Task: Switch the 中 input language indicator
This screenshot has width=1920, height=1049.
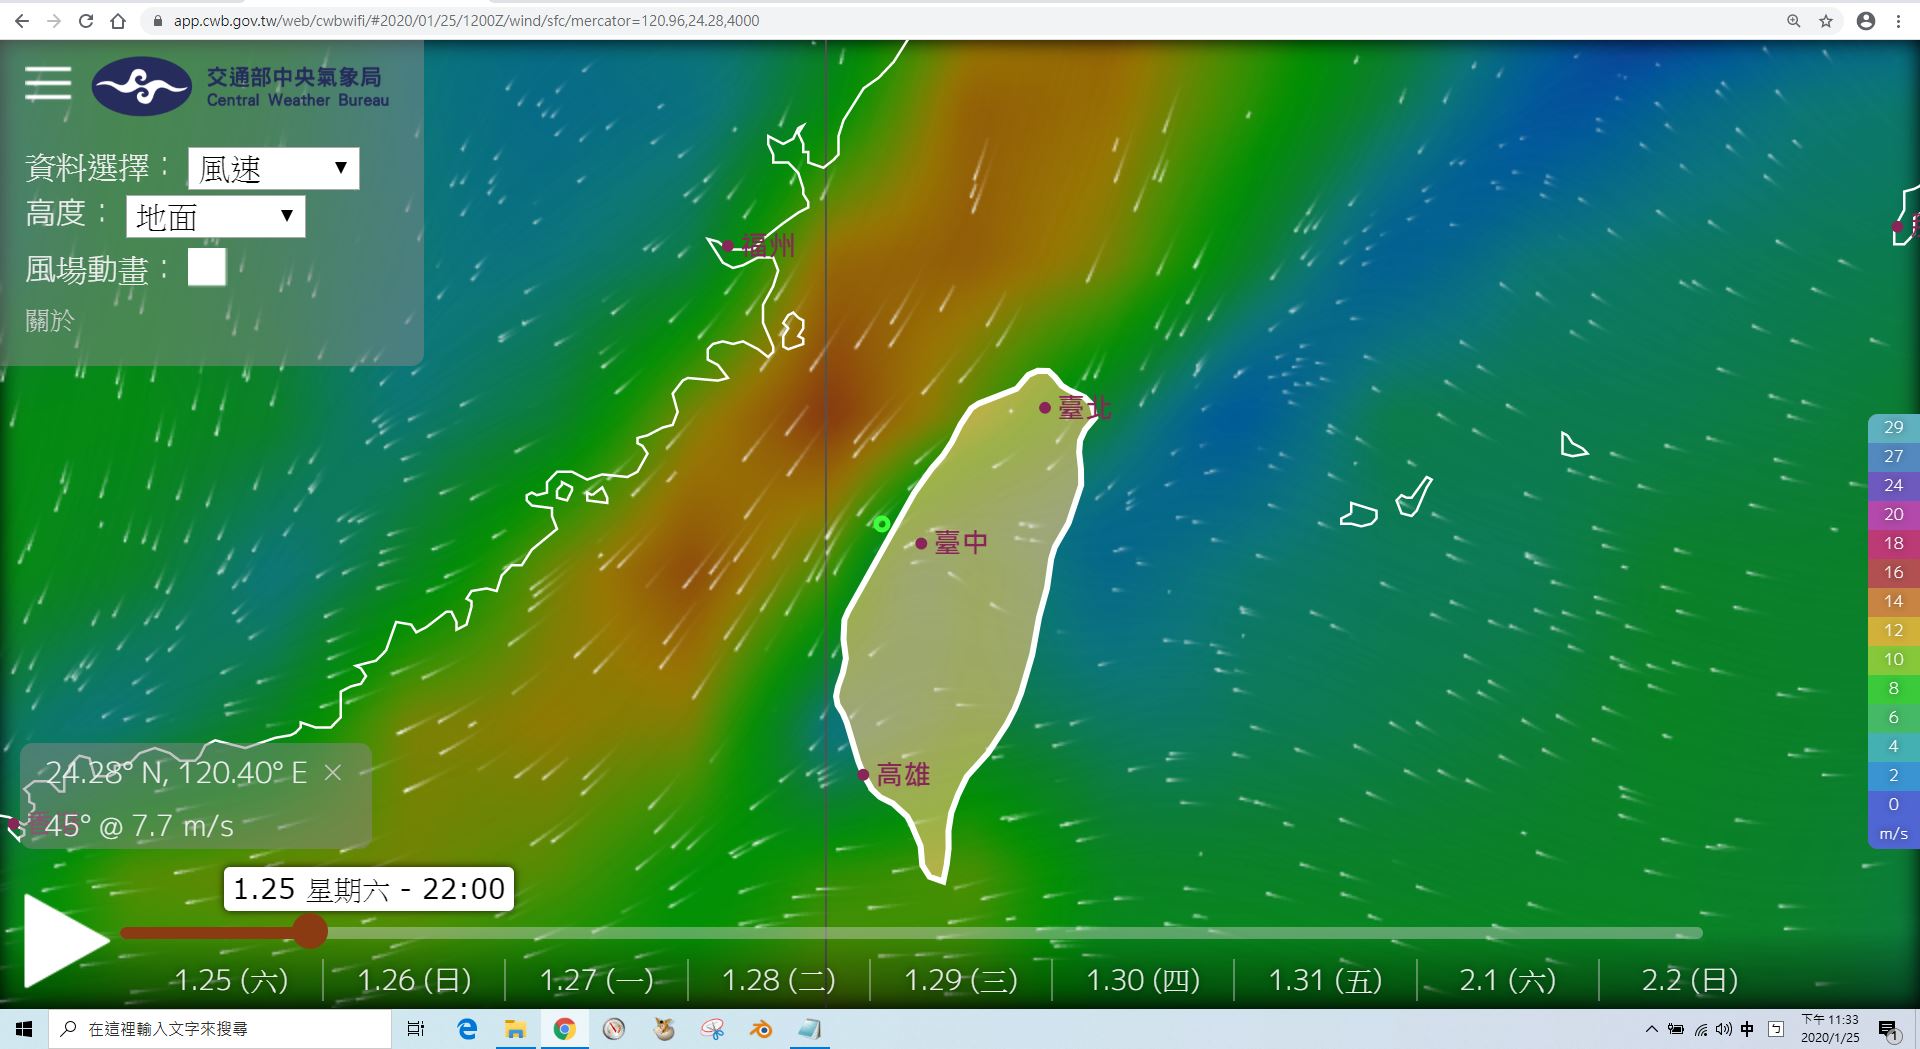Action: tap(1747, 1029)
